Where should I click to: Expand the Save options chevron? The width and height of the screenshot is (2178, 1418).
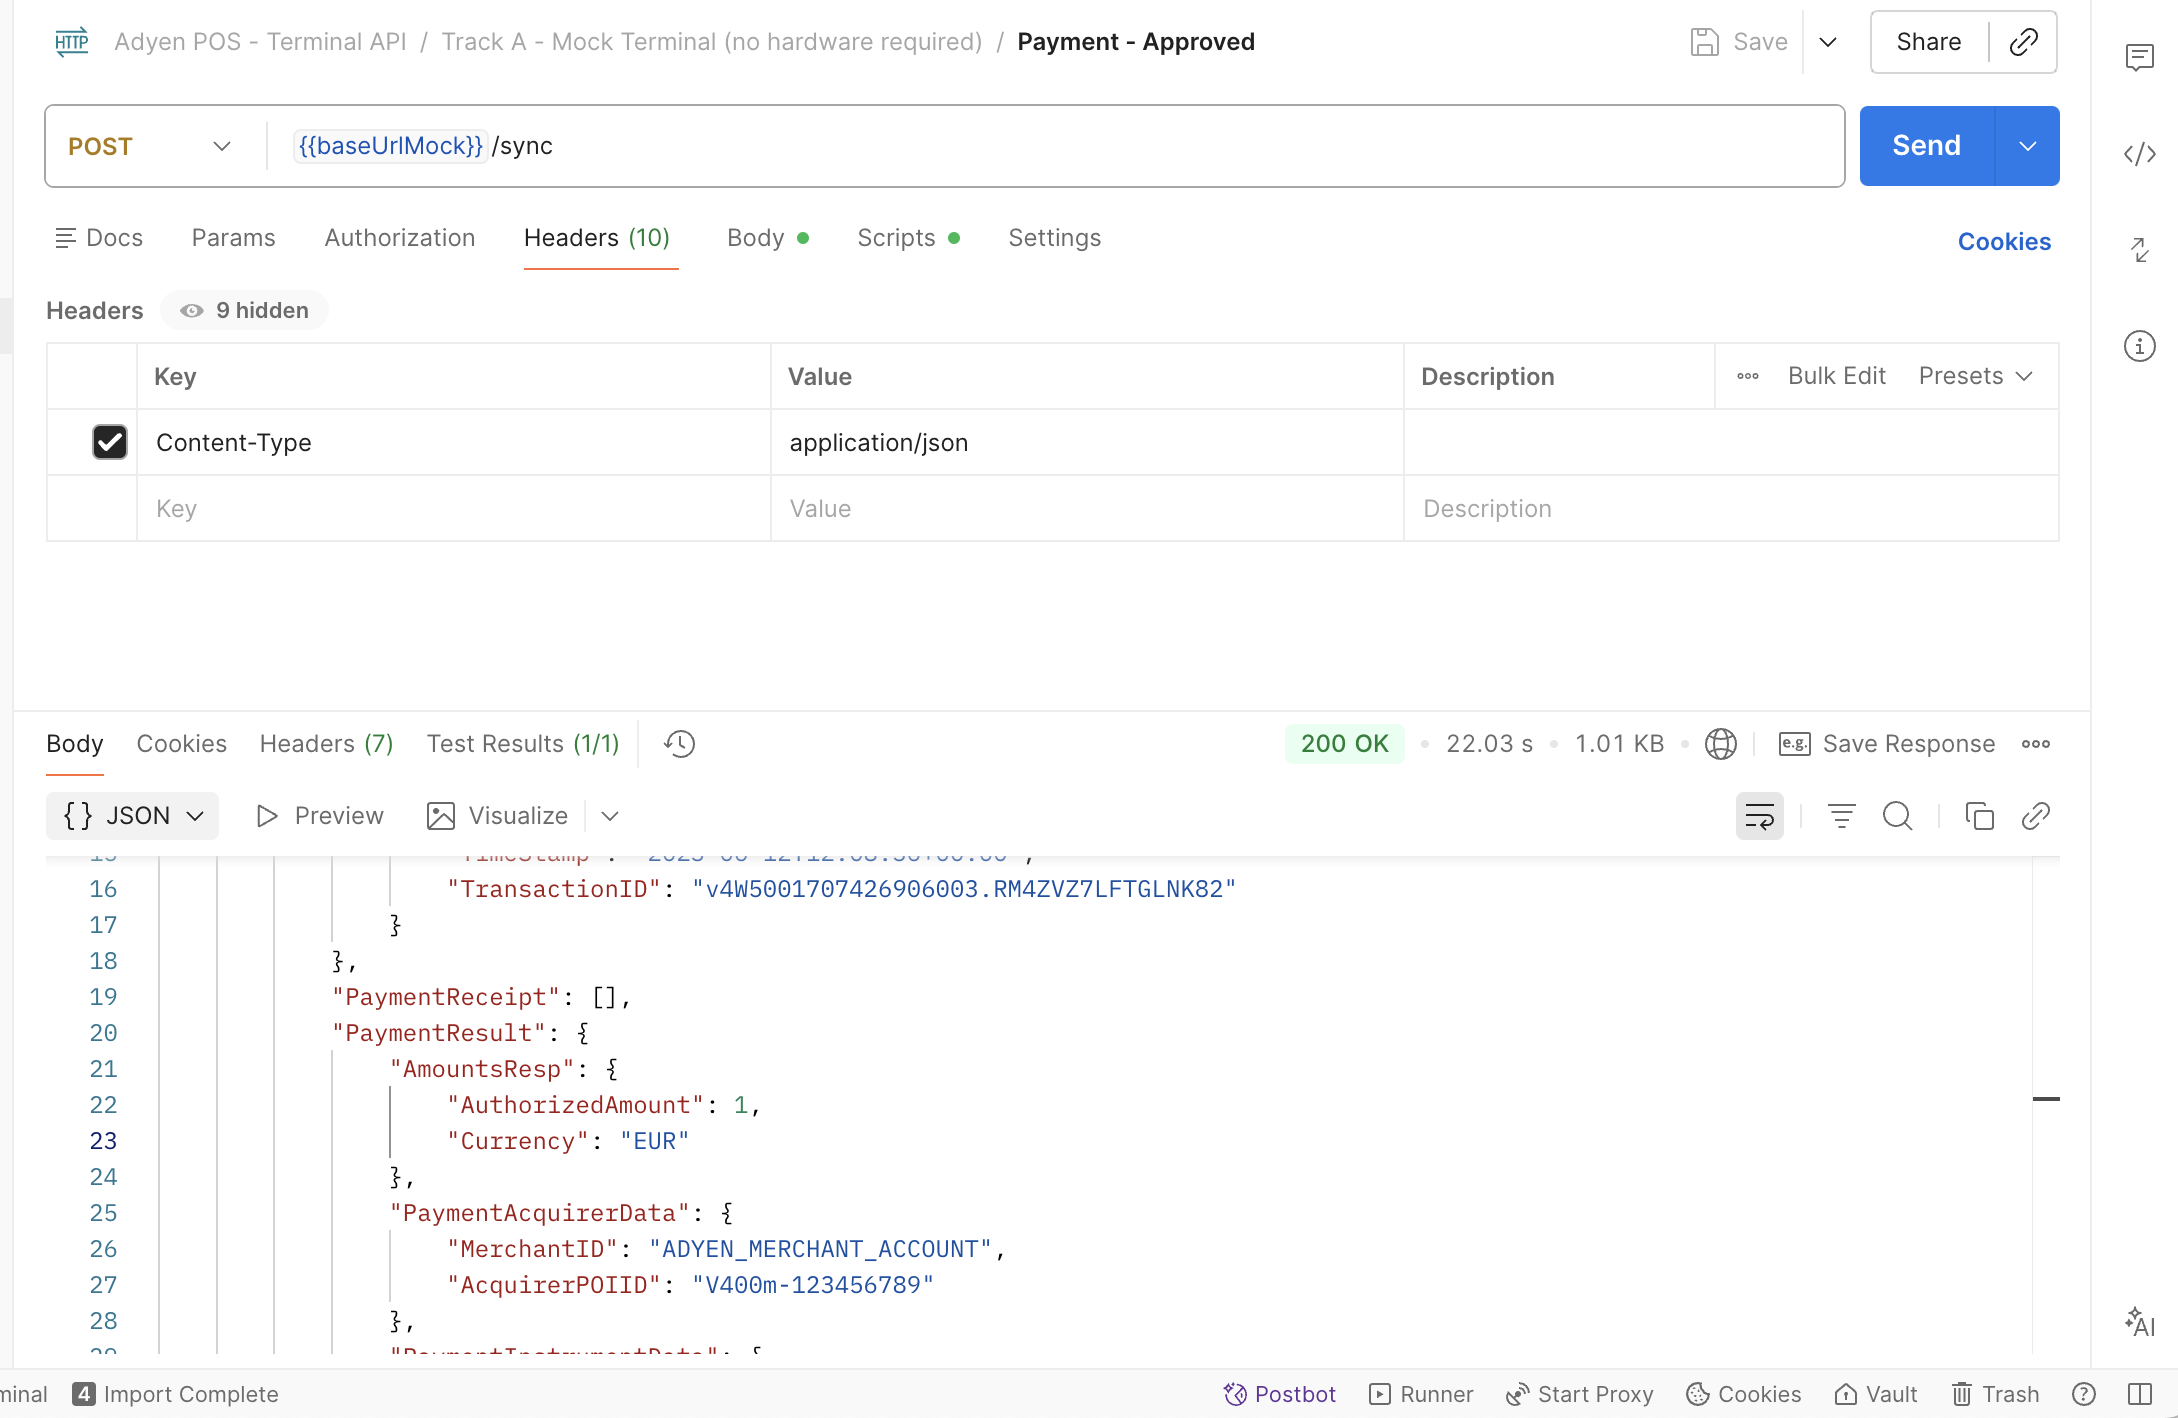(1828, 42)
